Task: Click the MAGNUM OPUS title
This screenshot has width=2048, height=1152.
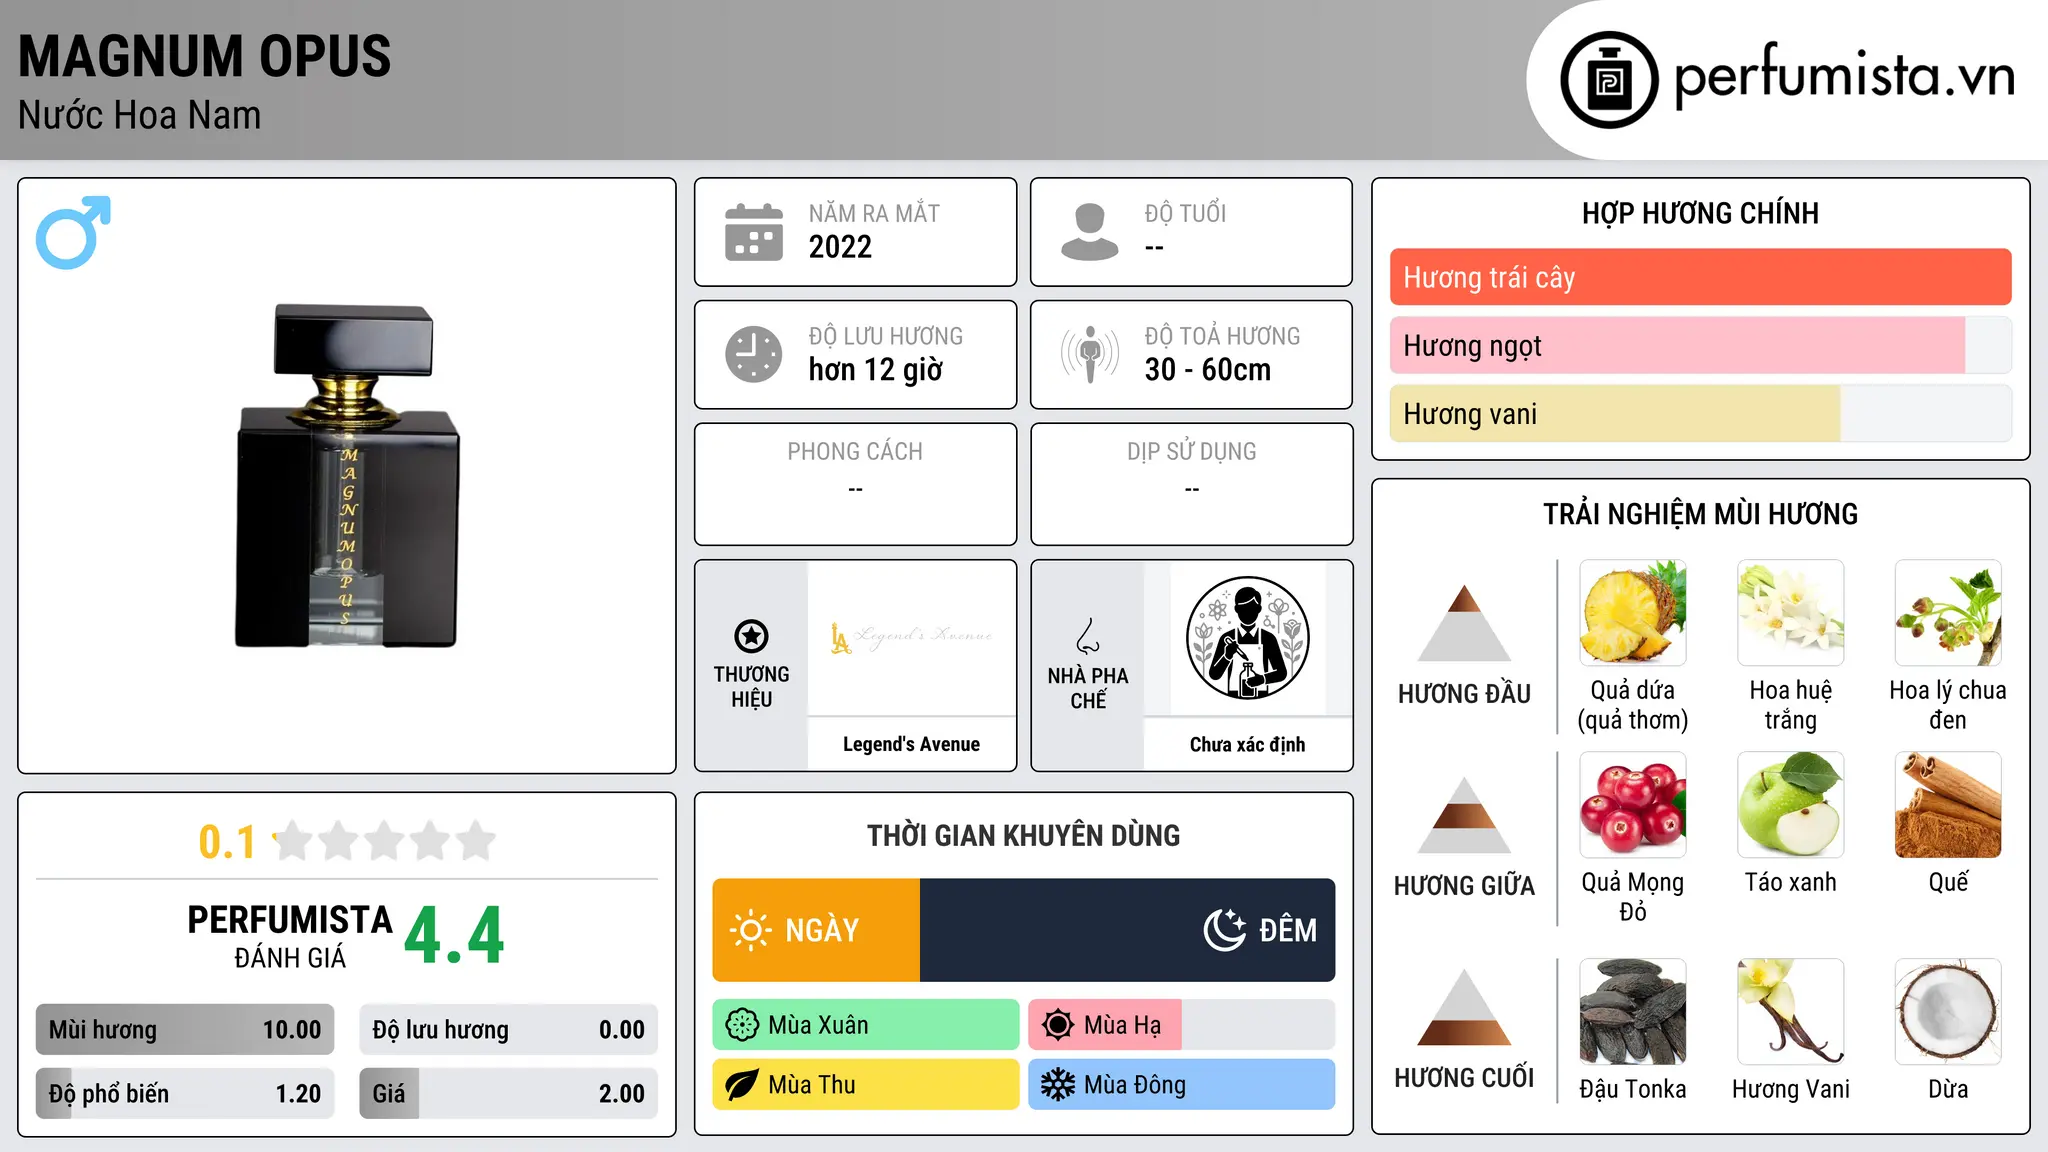Action: tap(205, 56)
